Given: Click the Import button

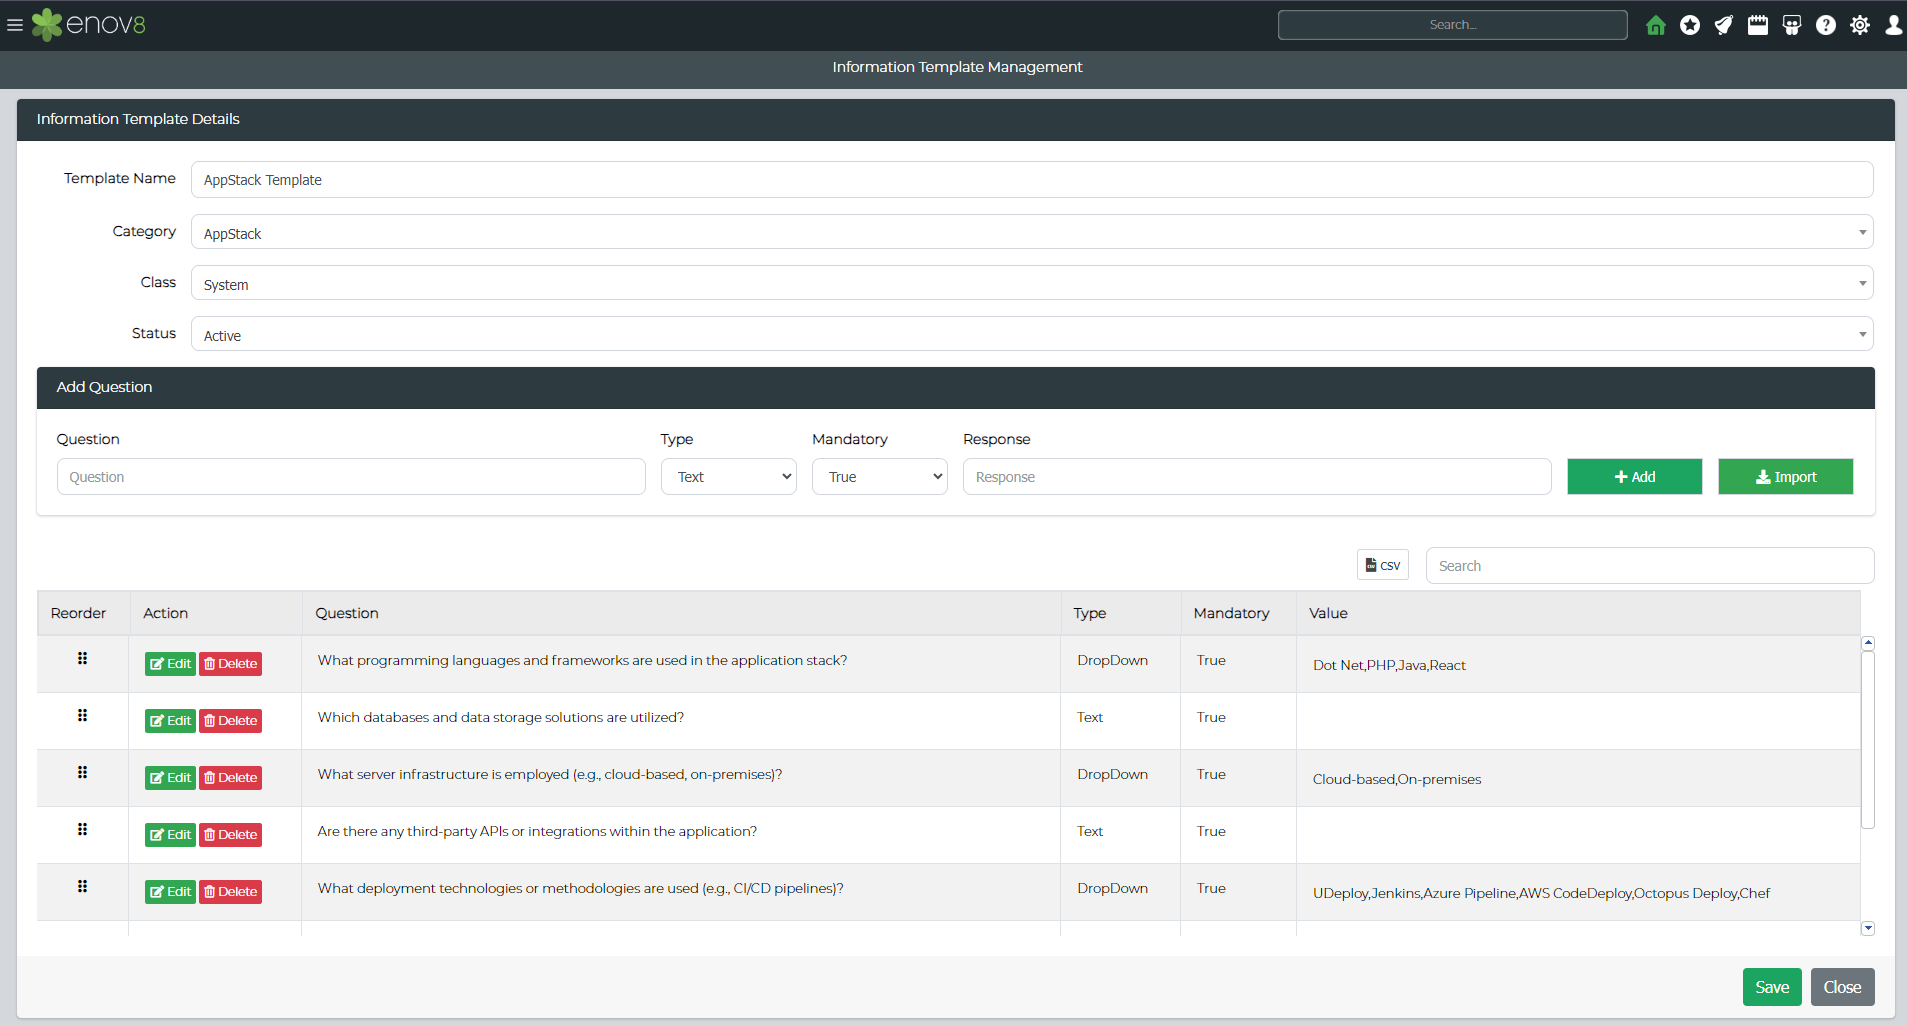Looking at the screenshot, I should tap(1786, 477).
